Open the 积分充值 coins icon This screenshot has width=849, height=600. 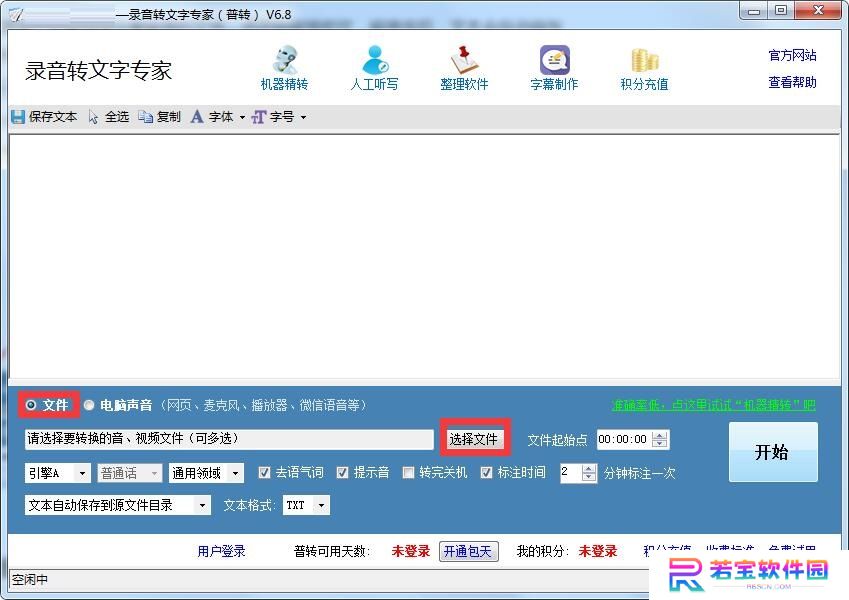(x=644, y=60)
